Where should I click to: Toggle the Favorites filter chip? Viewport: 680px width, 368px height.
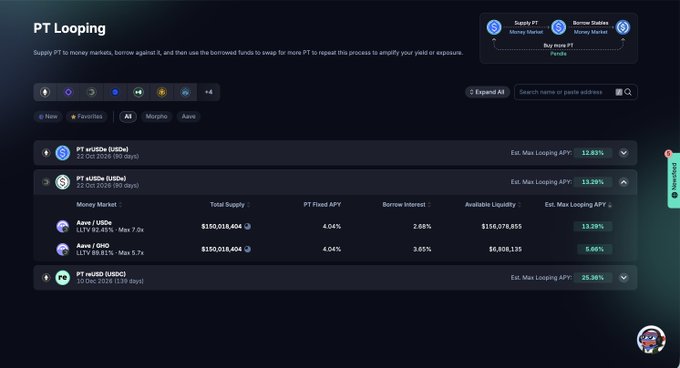(87, 117)
